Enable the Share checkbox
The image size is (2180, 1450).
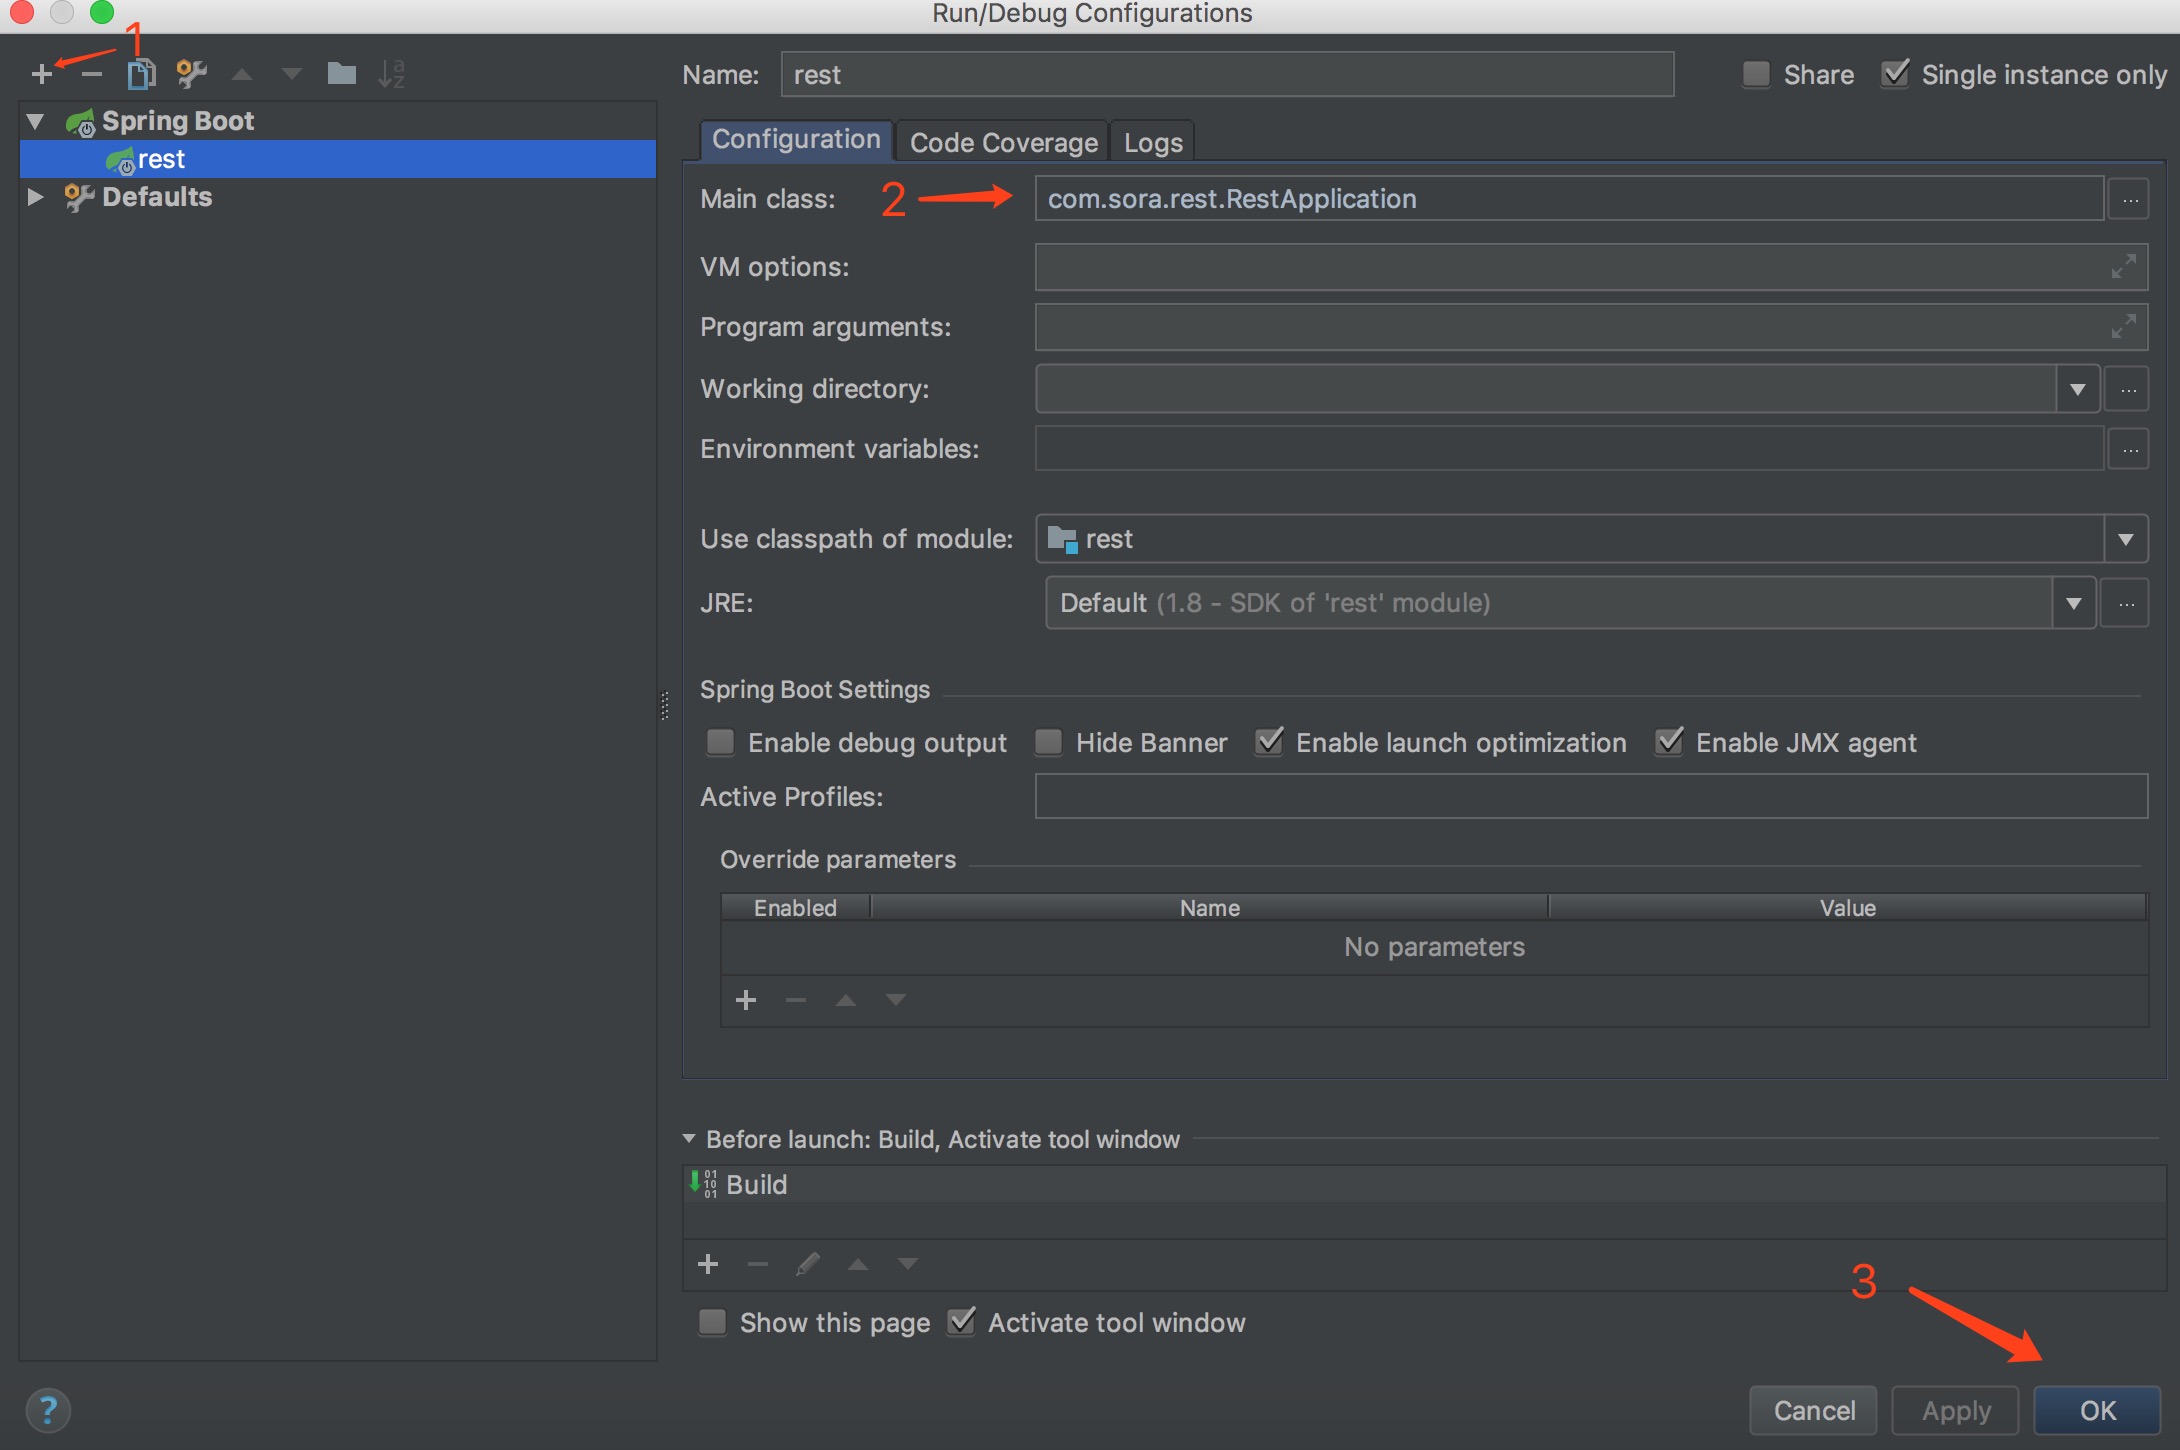pyautogui.click(x=1757, y=75)
